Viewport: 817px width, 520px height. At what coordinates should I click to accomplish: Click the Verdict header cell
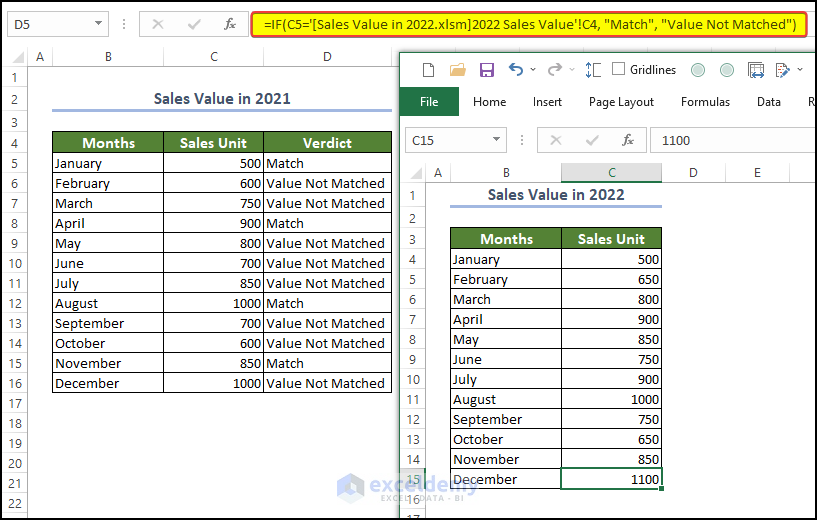[327, 143]
